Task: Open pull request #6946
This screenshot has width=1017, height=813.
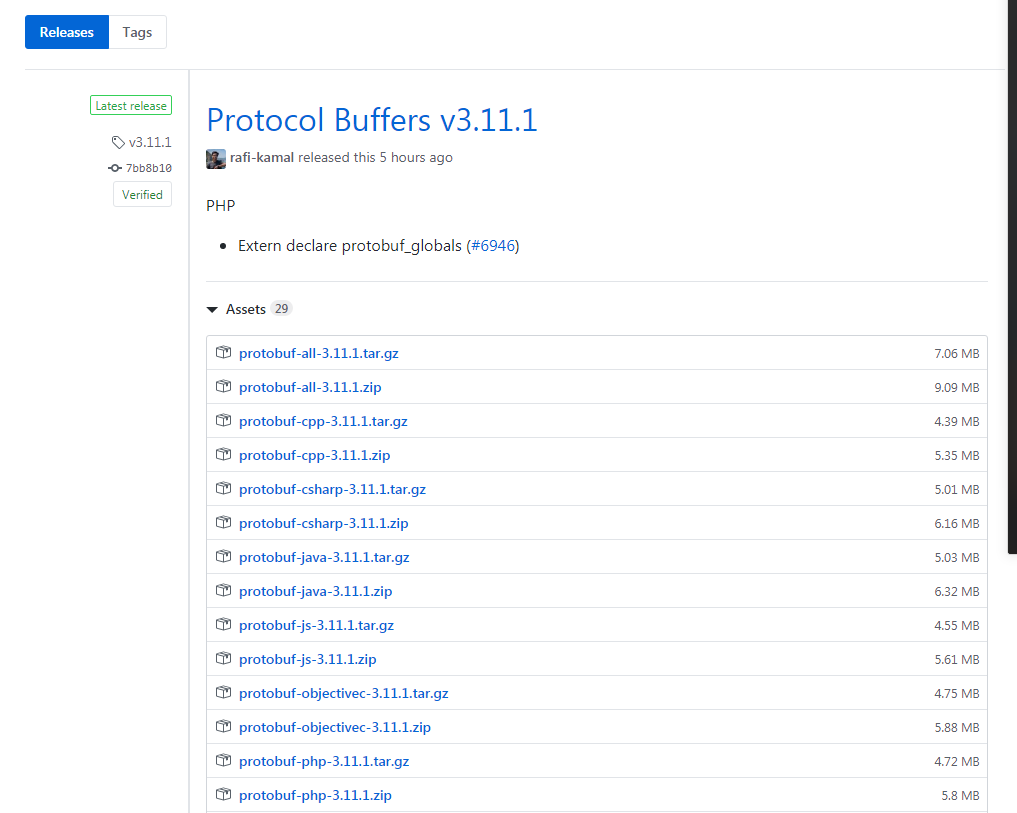Action: click(x=493, y=246)
